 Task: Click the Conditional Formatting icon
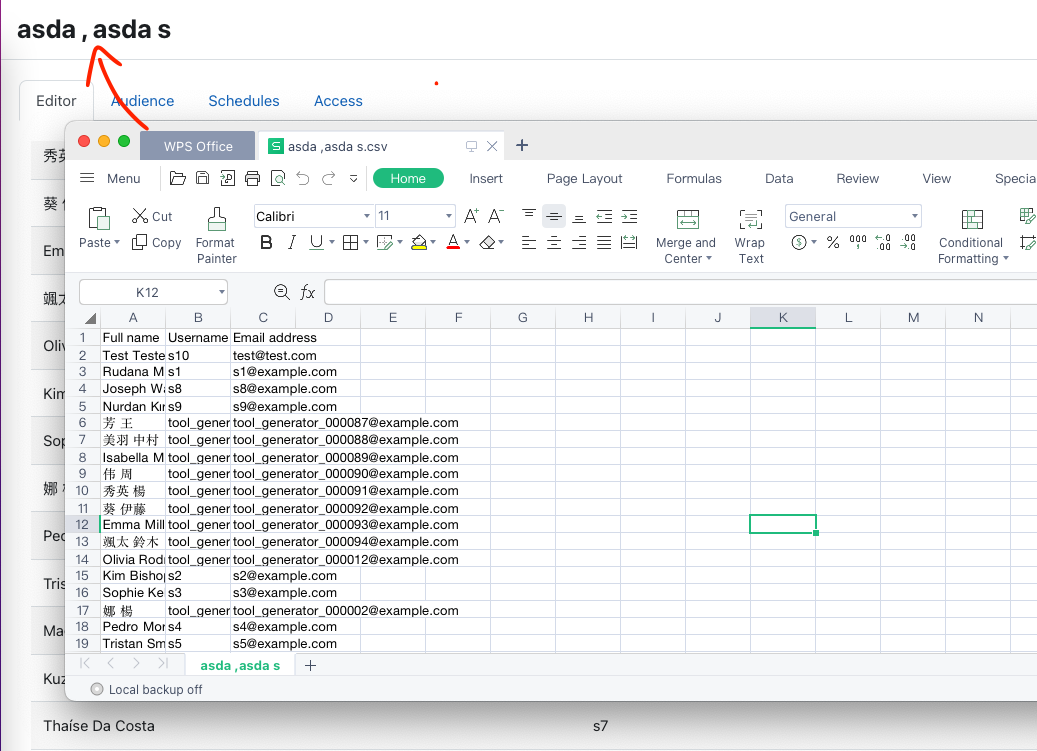972,219
